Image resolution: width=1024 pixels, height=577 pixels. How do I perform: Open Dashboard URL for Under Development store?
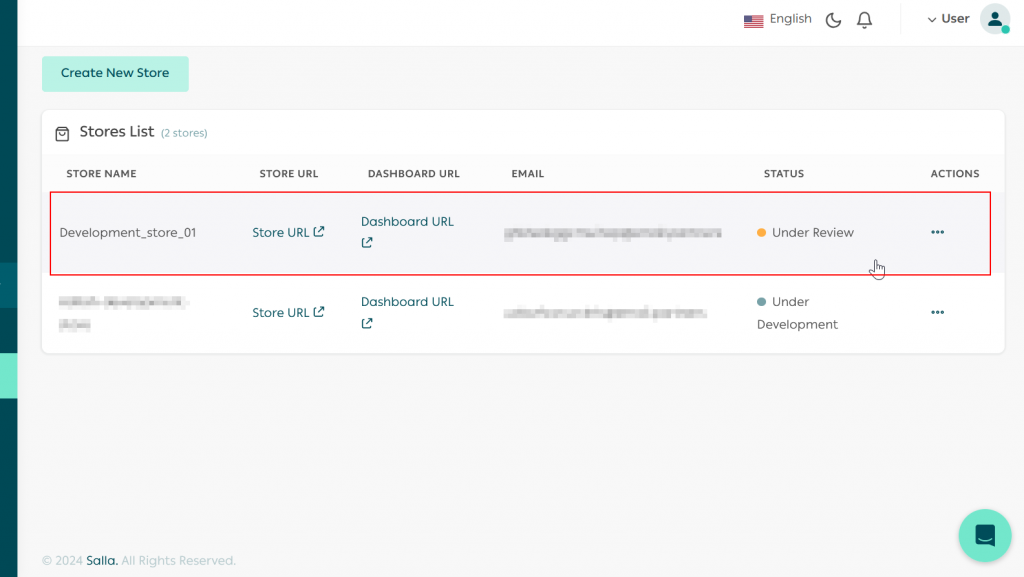point(407,312)
